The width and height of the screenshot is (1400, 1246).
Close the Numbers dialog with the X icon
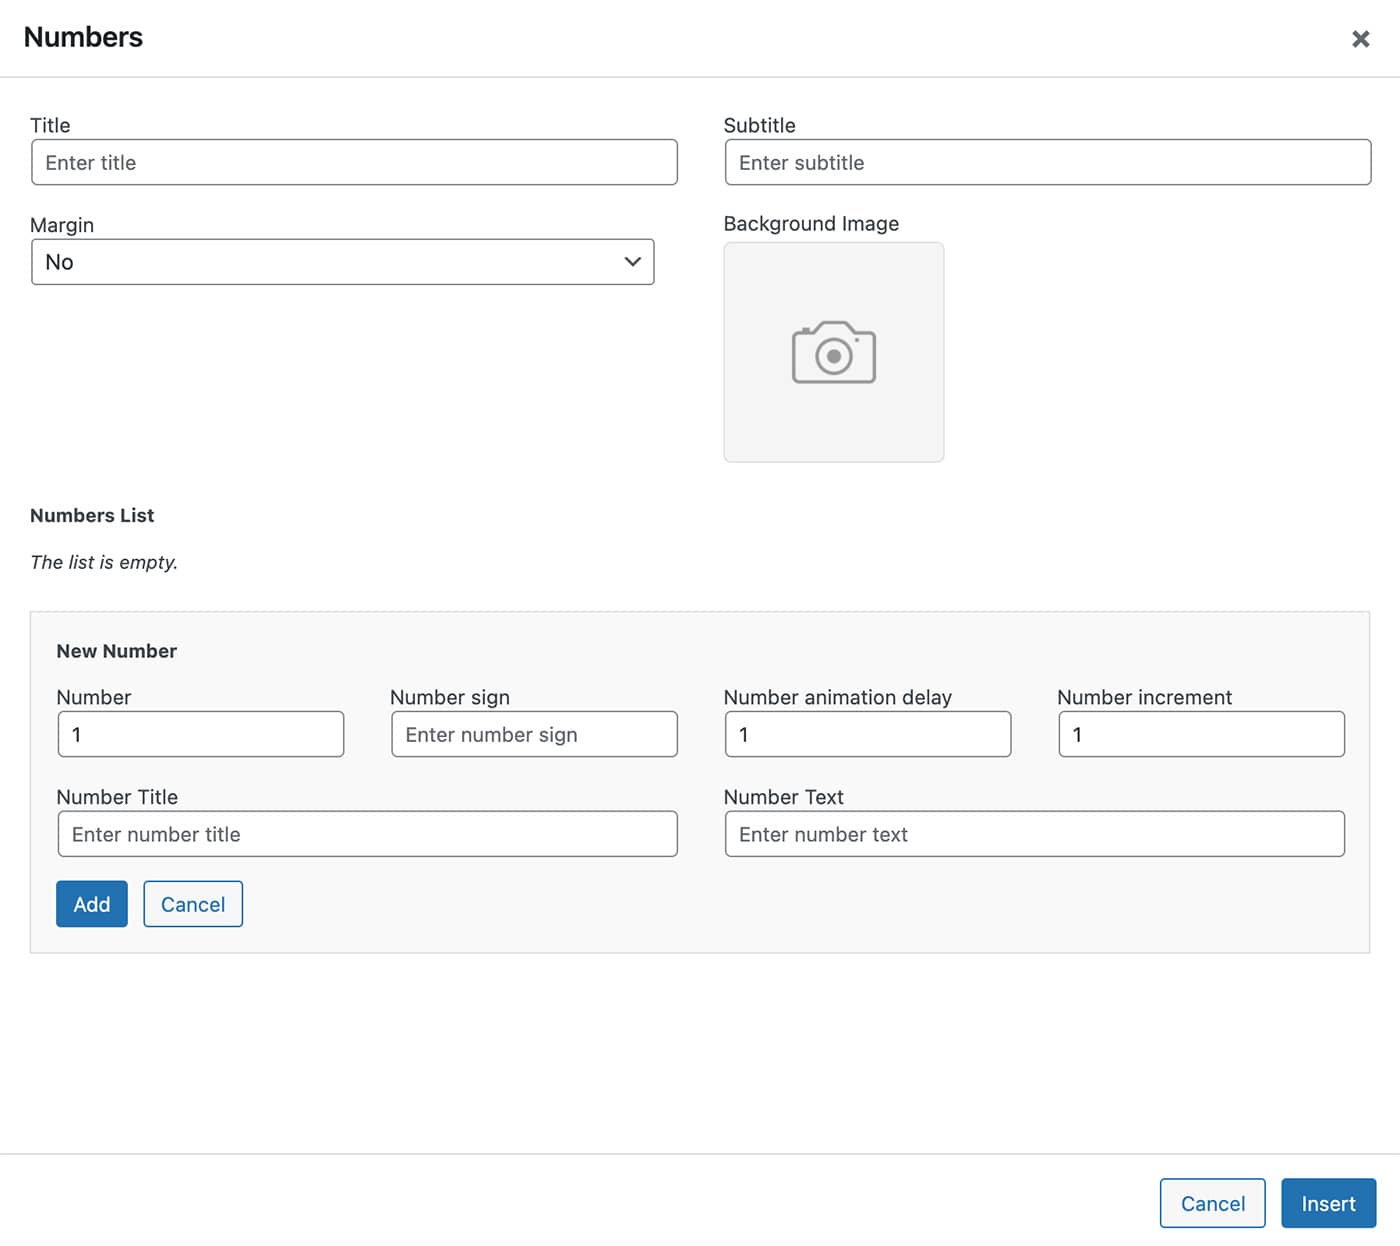(1360, 39)
